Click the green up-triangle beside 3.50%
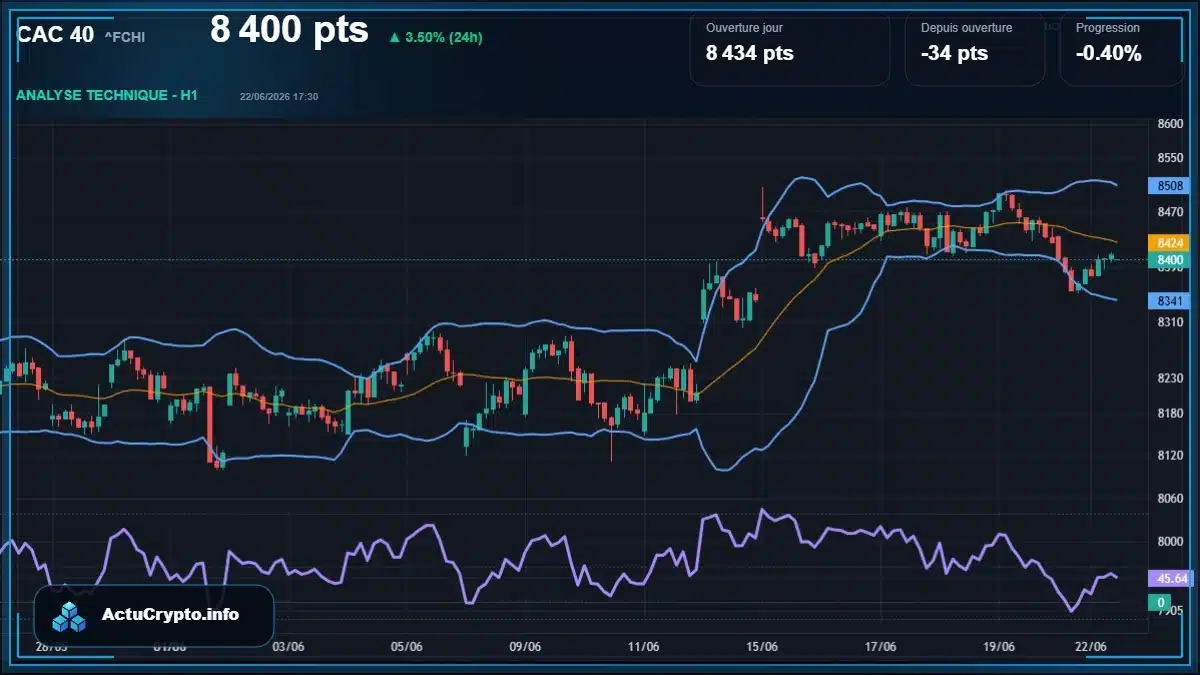This screenshot has height=675, width=1200. click(x=394, y=38)
